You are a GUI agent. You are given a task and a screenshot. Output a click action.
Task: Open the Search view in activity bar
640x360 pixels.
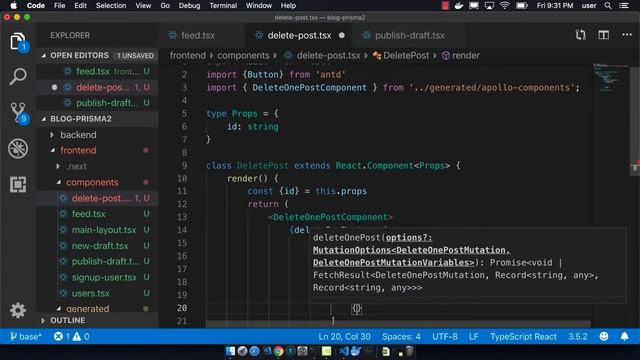18,76
